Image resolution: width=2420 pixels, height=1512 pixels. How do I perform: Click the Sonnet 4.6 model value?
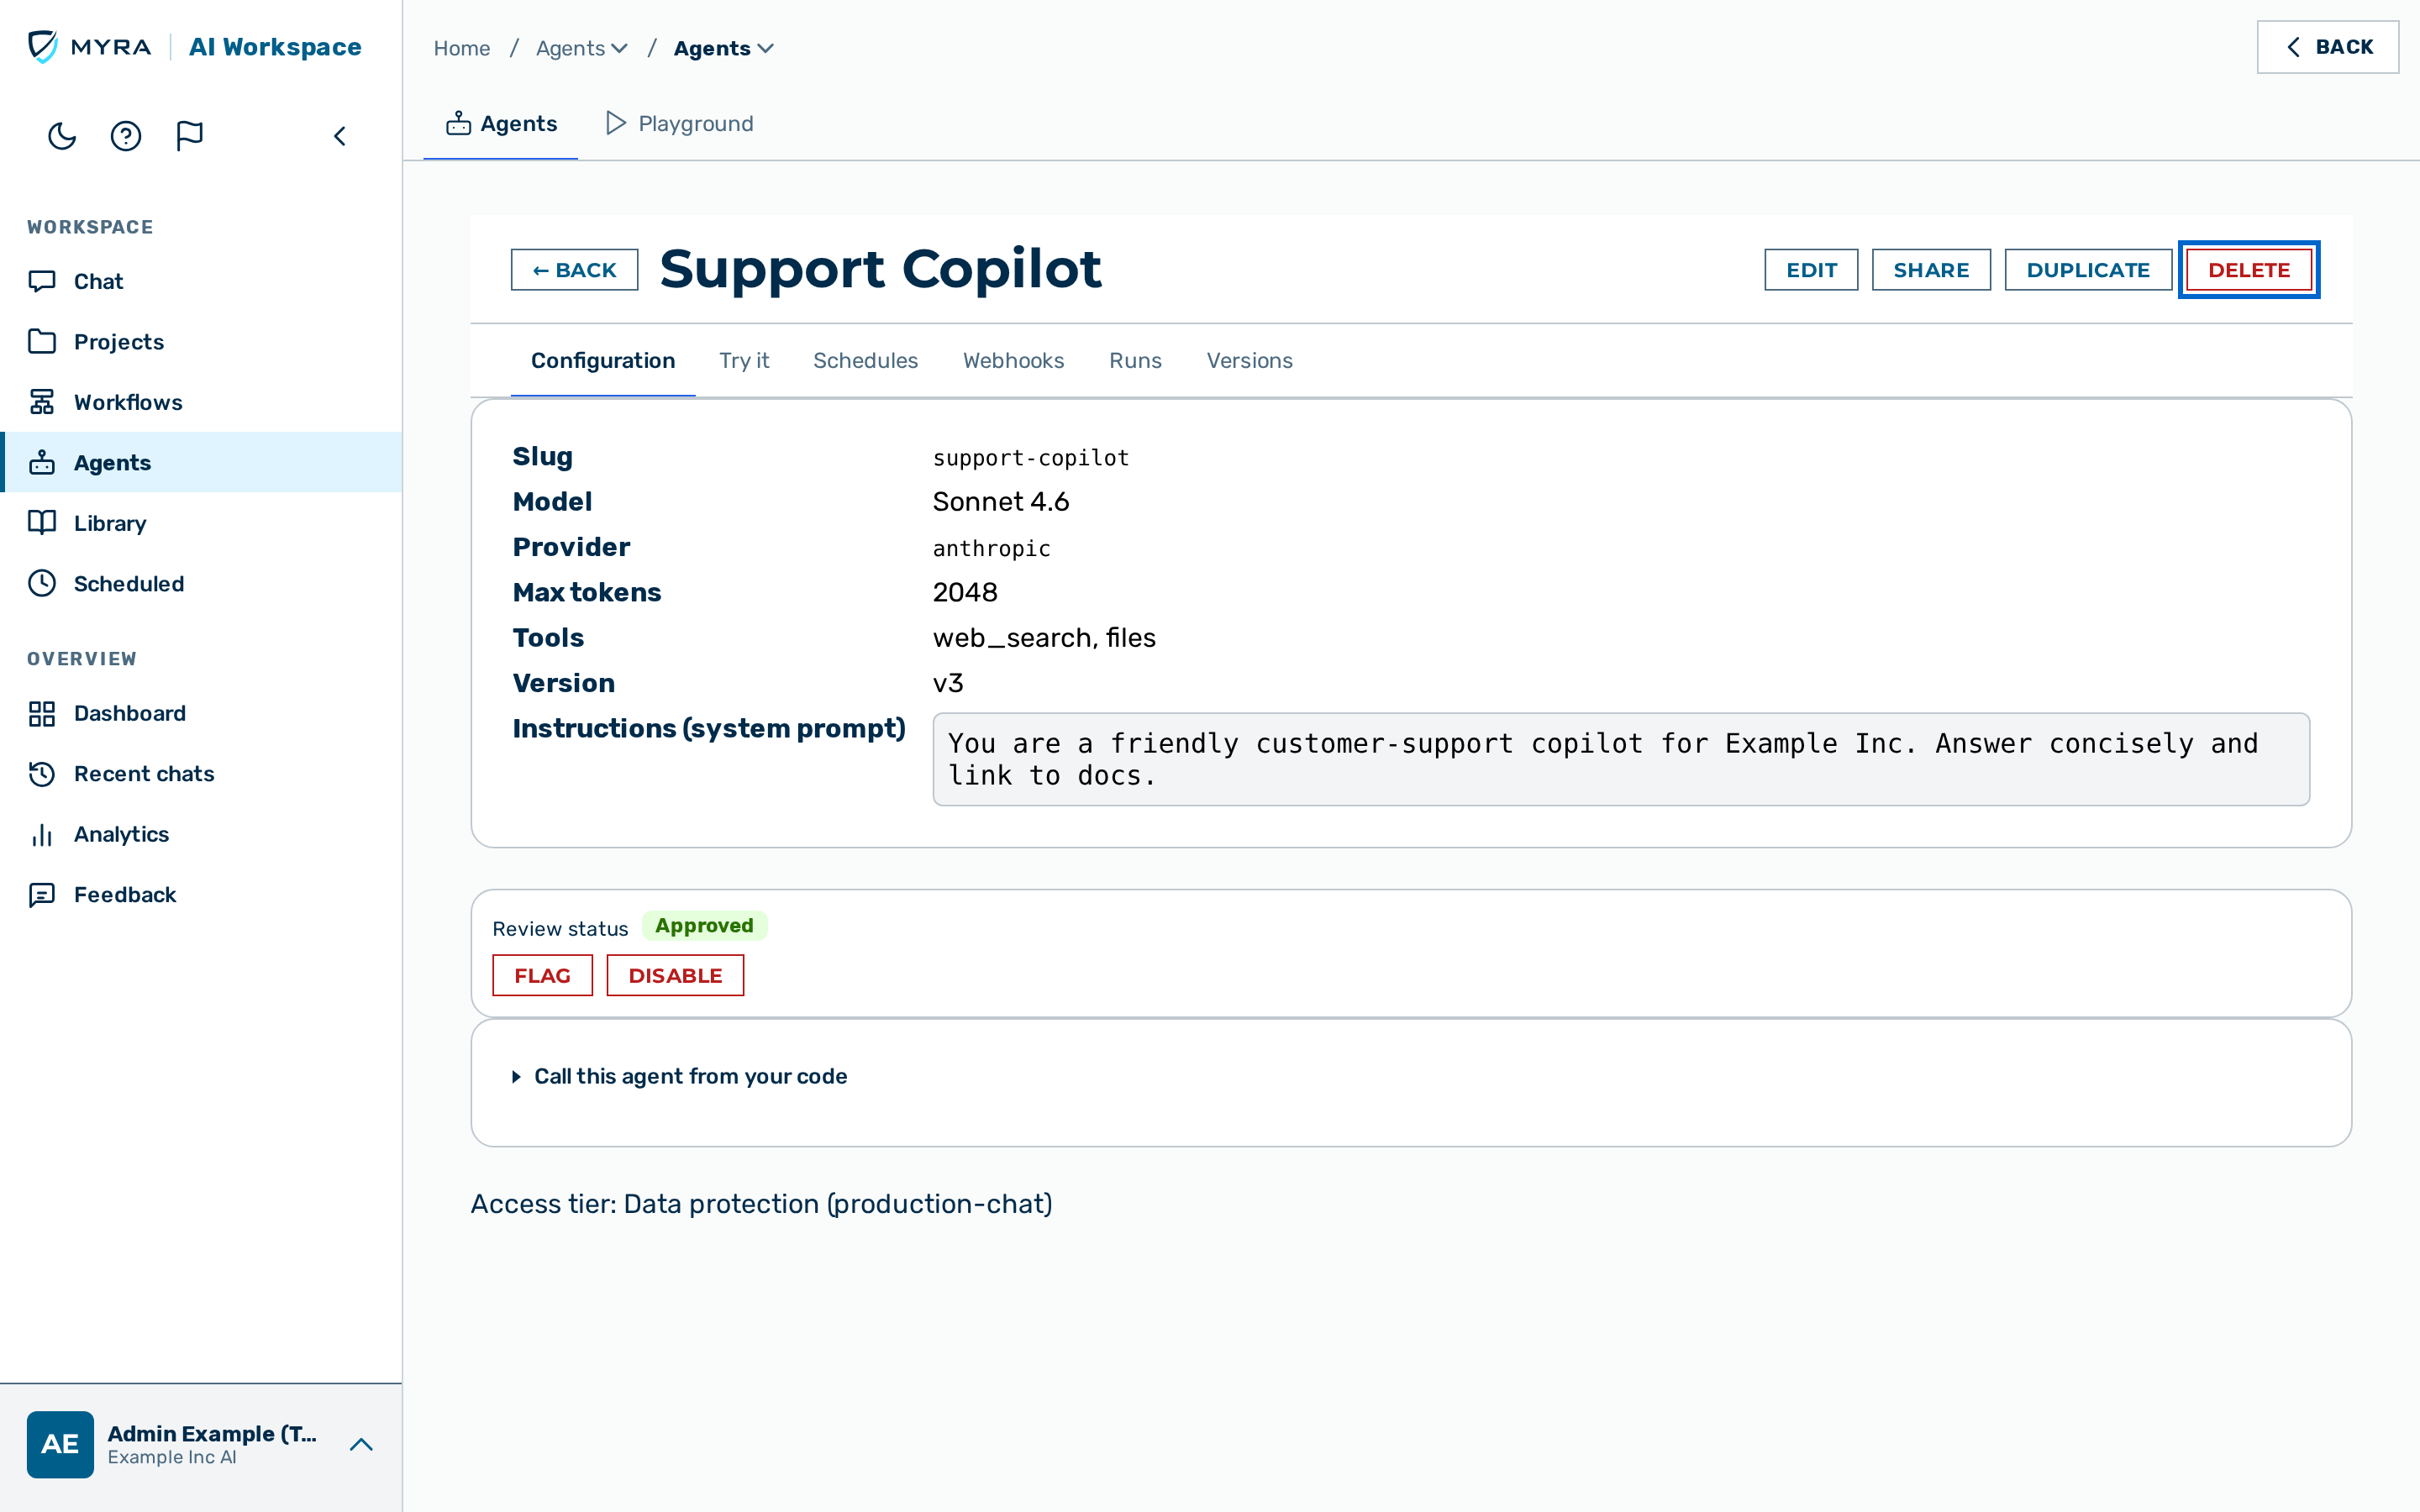pos(1001,502)
